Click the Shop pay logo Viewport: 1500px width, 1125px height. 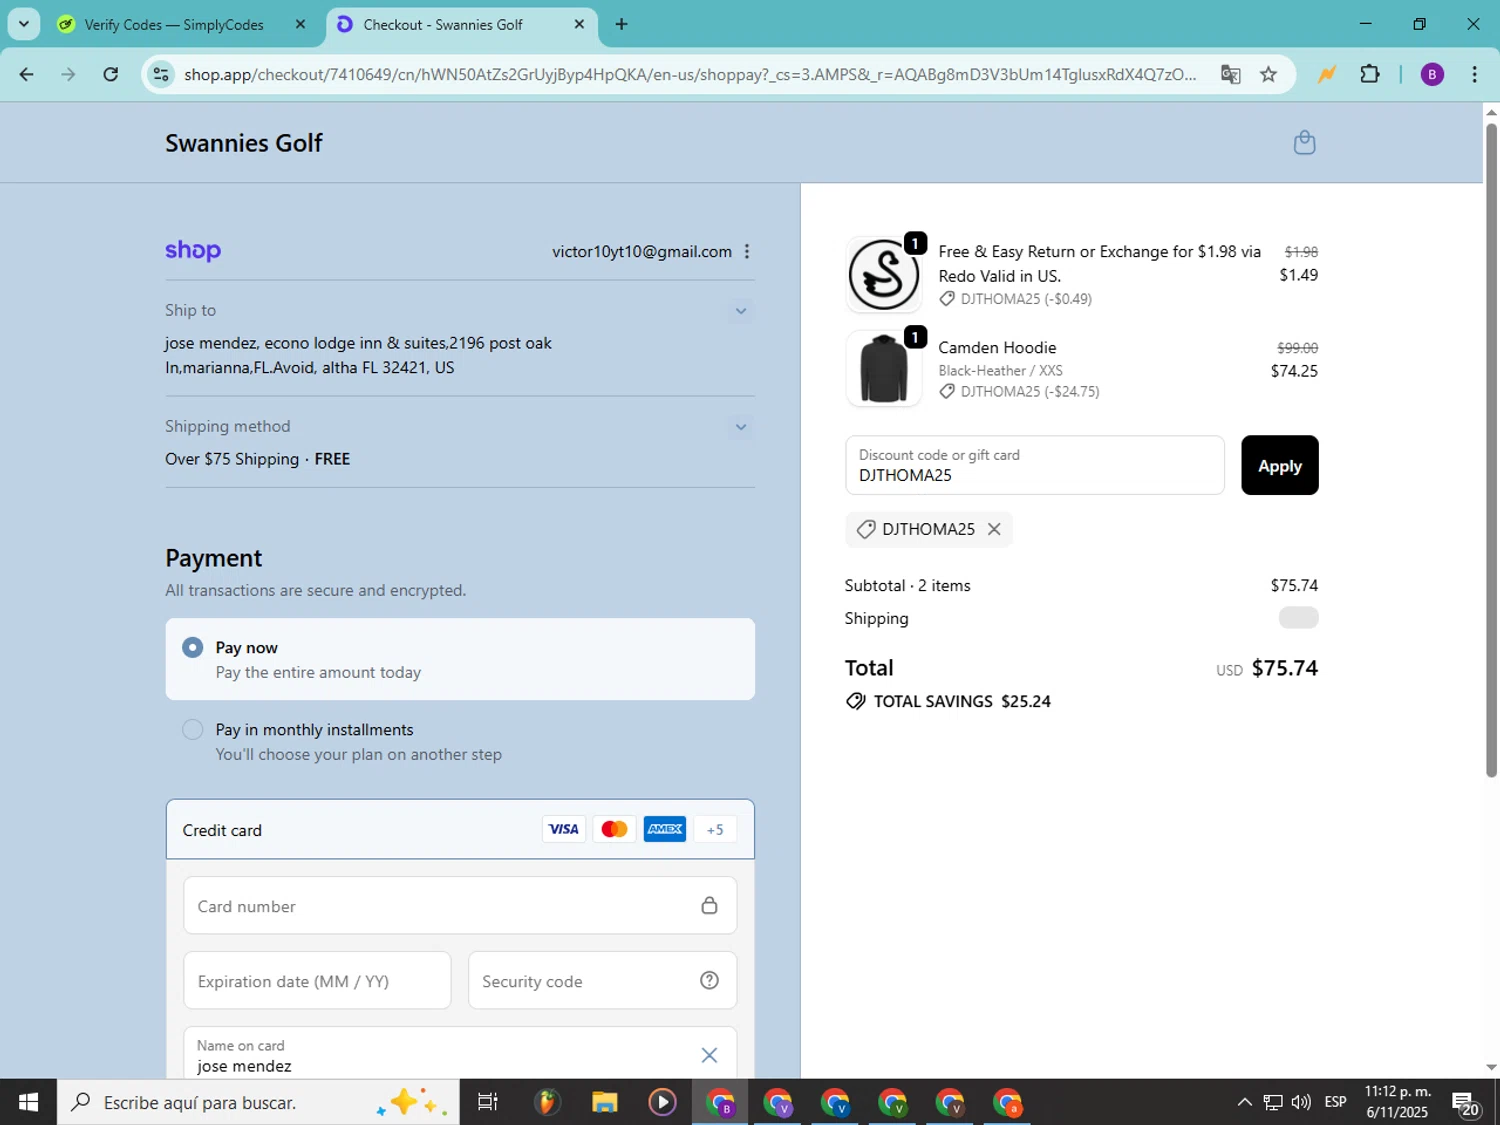[193, 250]
